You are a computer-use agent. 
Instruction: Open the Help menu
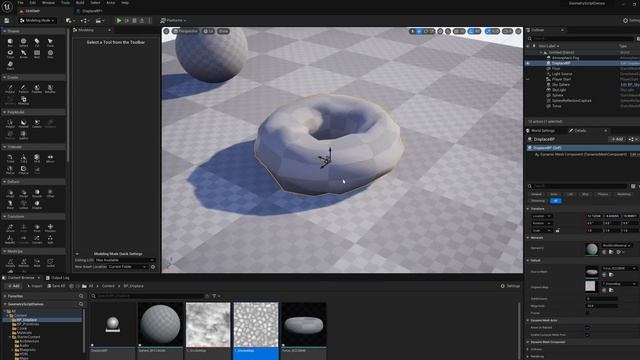(x=125, y=3)
